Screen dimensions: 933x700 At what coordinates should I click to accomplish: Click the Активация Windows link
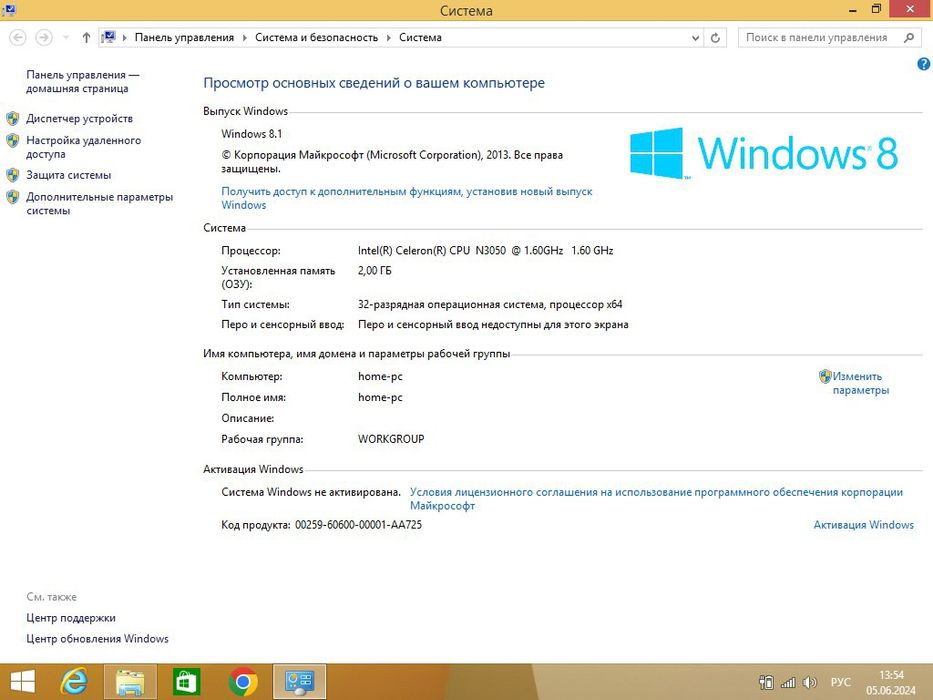point(863,525)
